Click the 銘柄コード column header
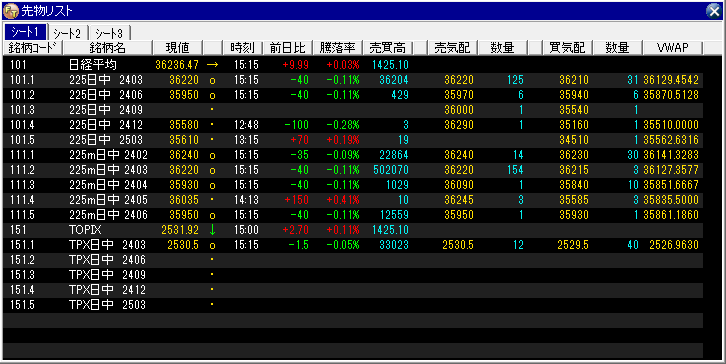726x364 pixels. [x=33, y=48]
